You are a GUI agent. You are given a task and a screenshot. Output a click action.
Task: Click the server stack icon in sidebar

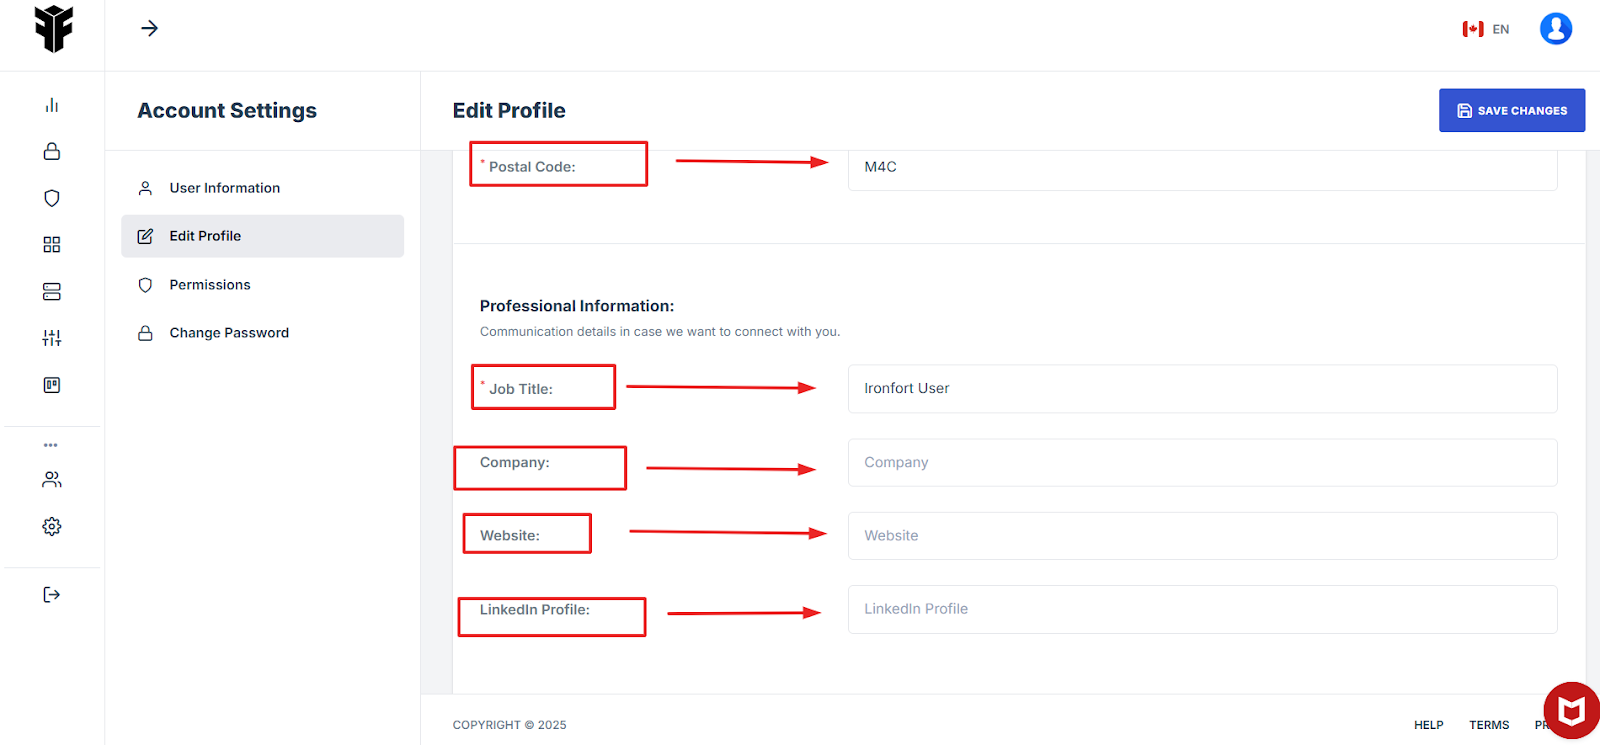[x=52, y=291]
